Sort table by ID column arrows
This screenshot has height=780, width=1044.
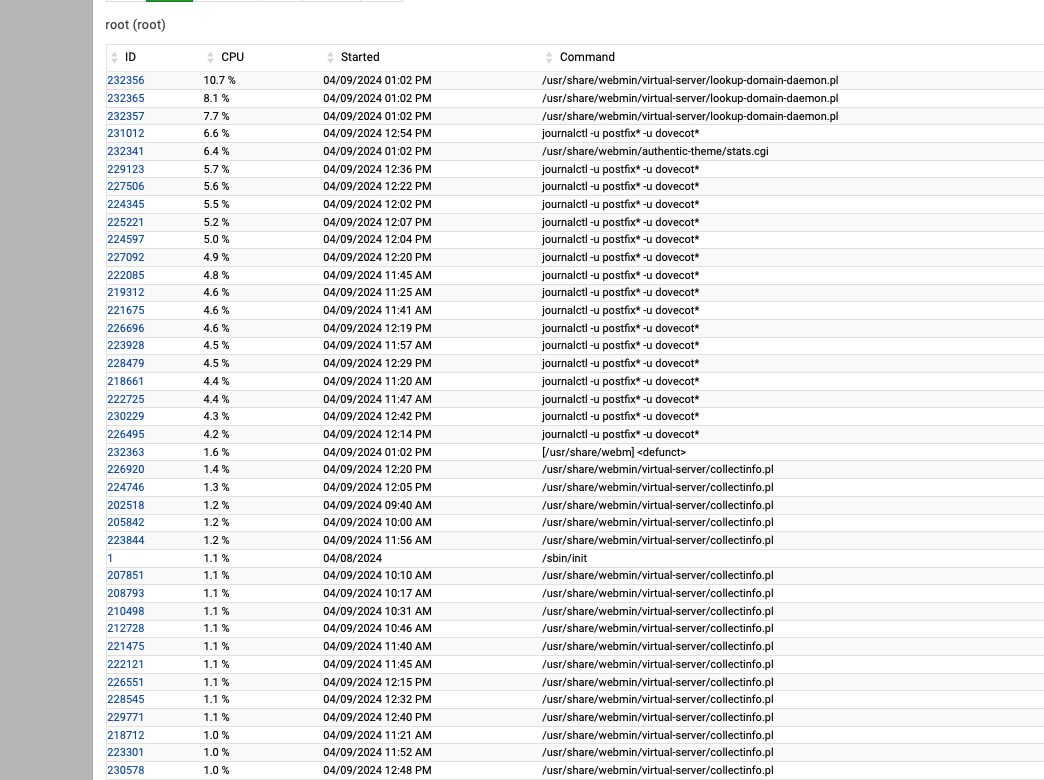pyautogui.click(x=115, y=58)
